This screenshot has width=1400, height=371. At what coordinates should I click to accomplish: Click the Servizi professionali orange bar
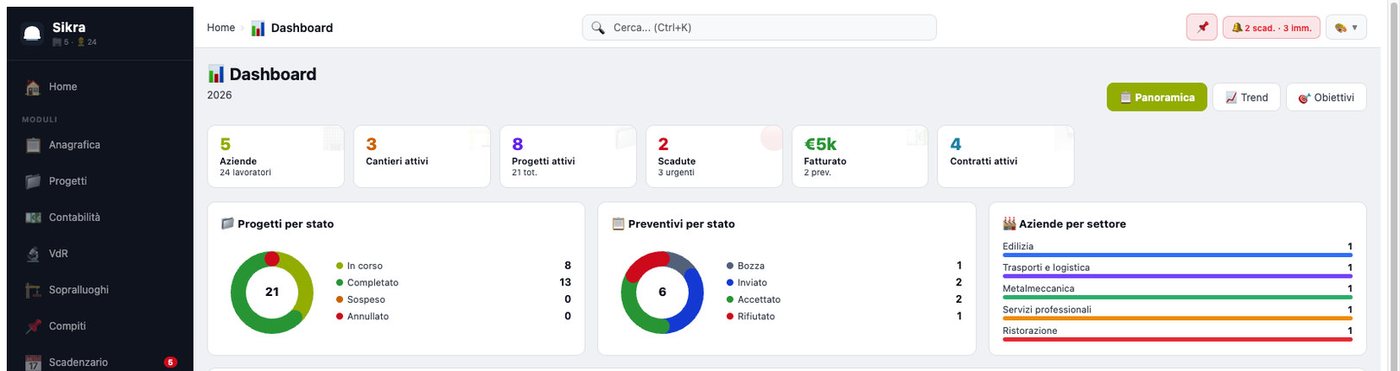click(1177, 318)
